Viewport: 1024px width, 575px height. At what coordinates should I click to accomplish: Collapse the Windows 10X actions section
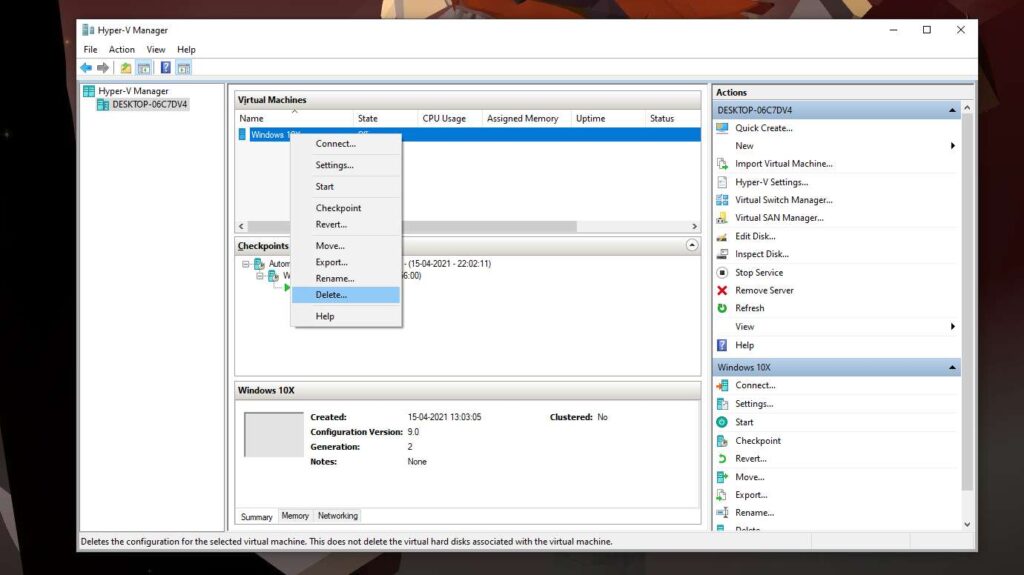(x=952, y=368)
